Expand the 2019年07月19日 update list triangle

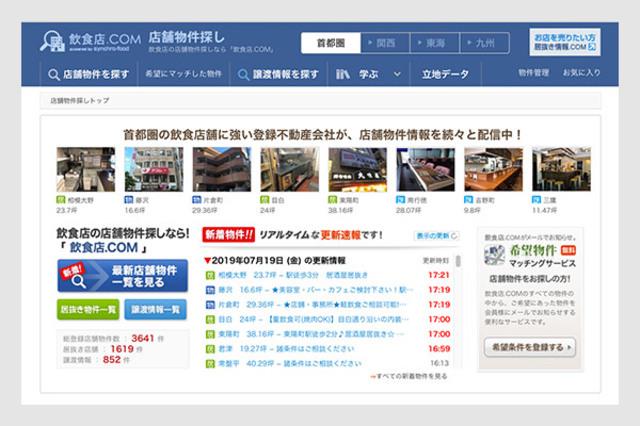[x=207, y=260]
